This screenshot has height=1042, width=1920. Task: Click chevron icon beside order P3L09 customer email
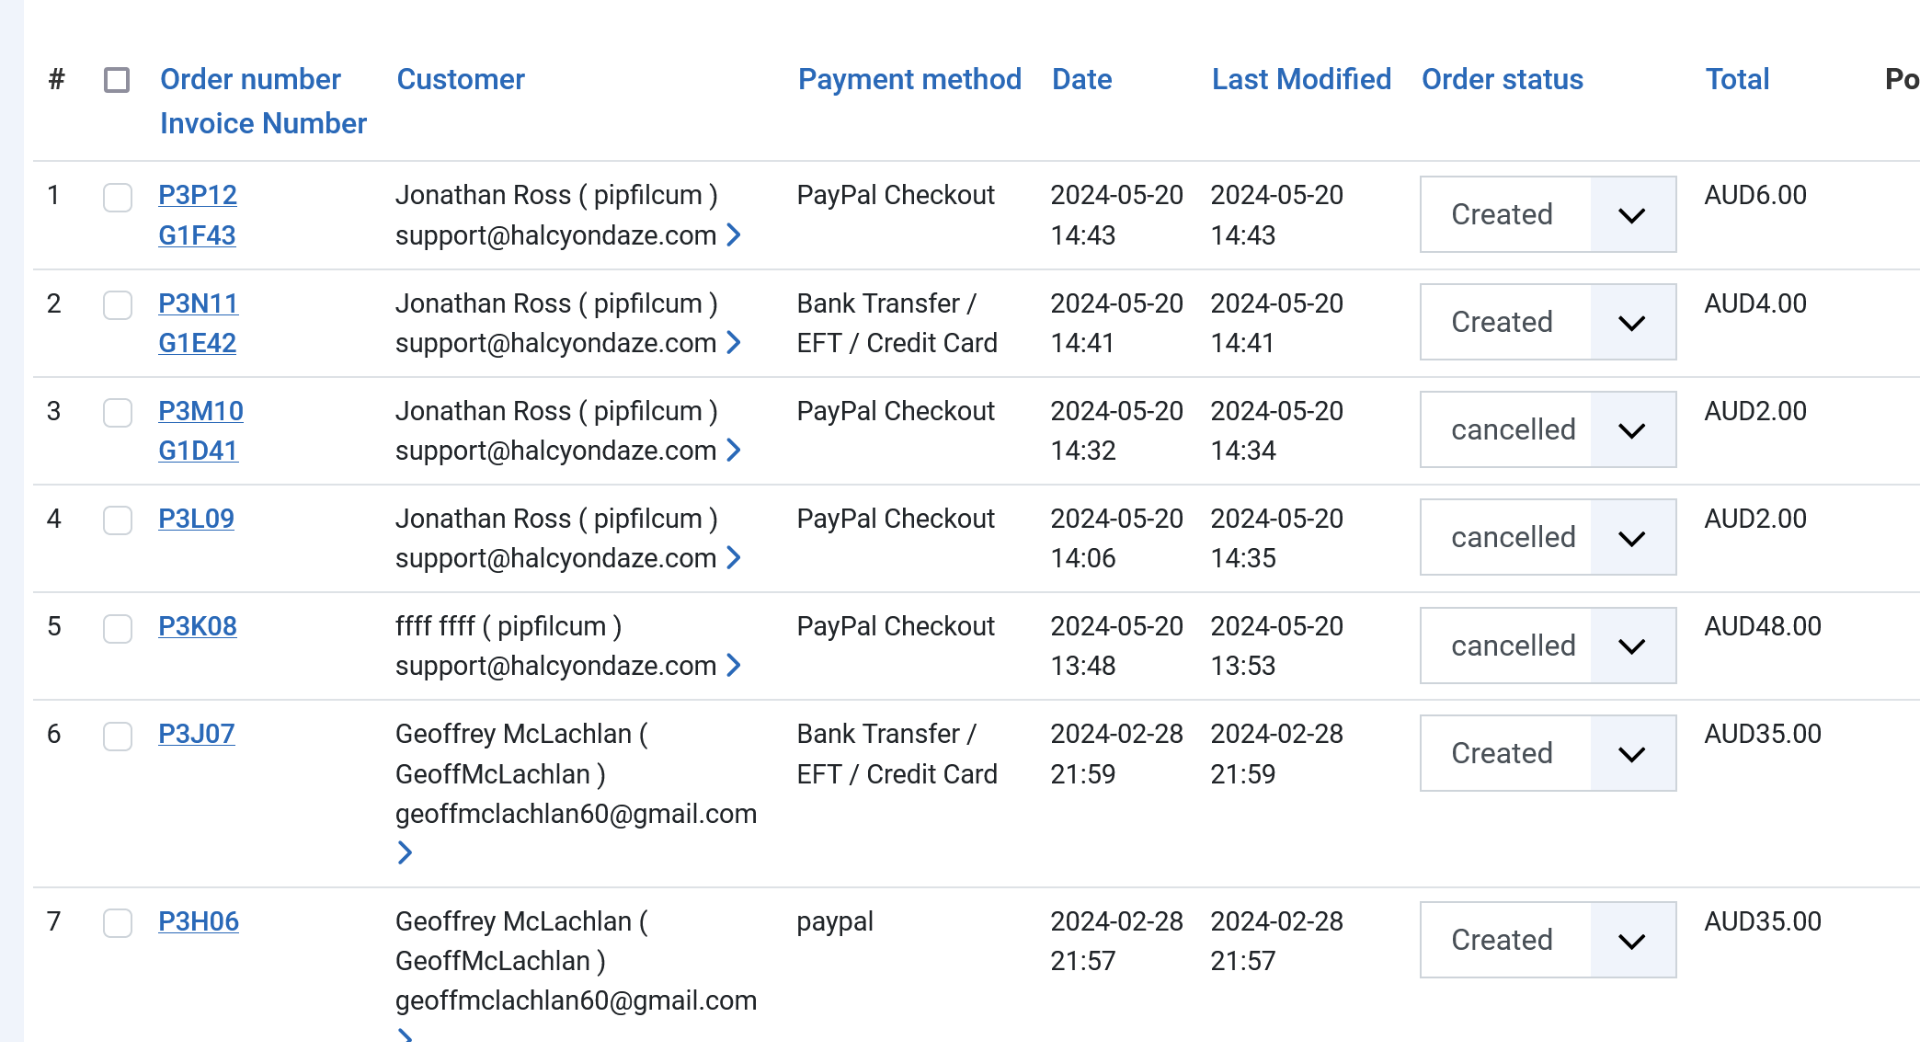(734, 558)
